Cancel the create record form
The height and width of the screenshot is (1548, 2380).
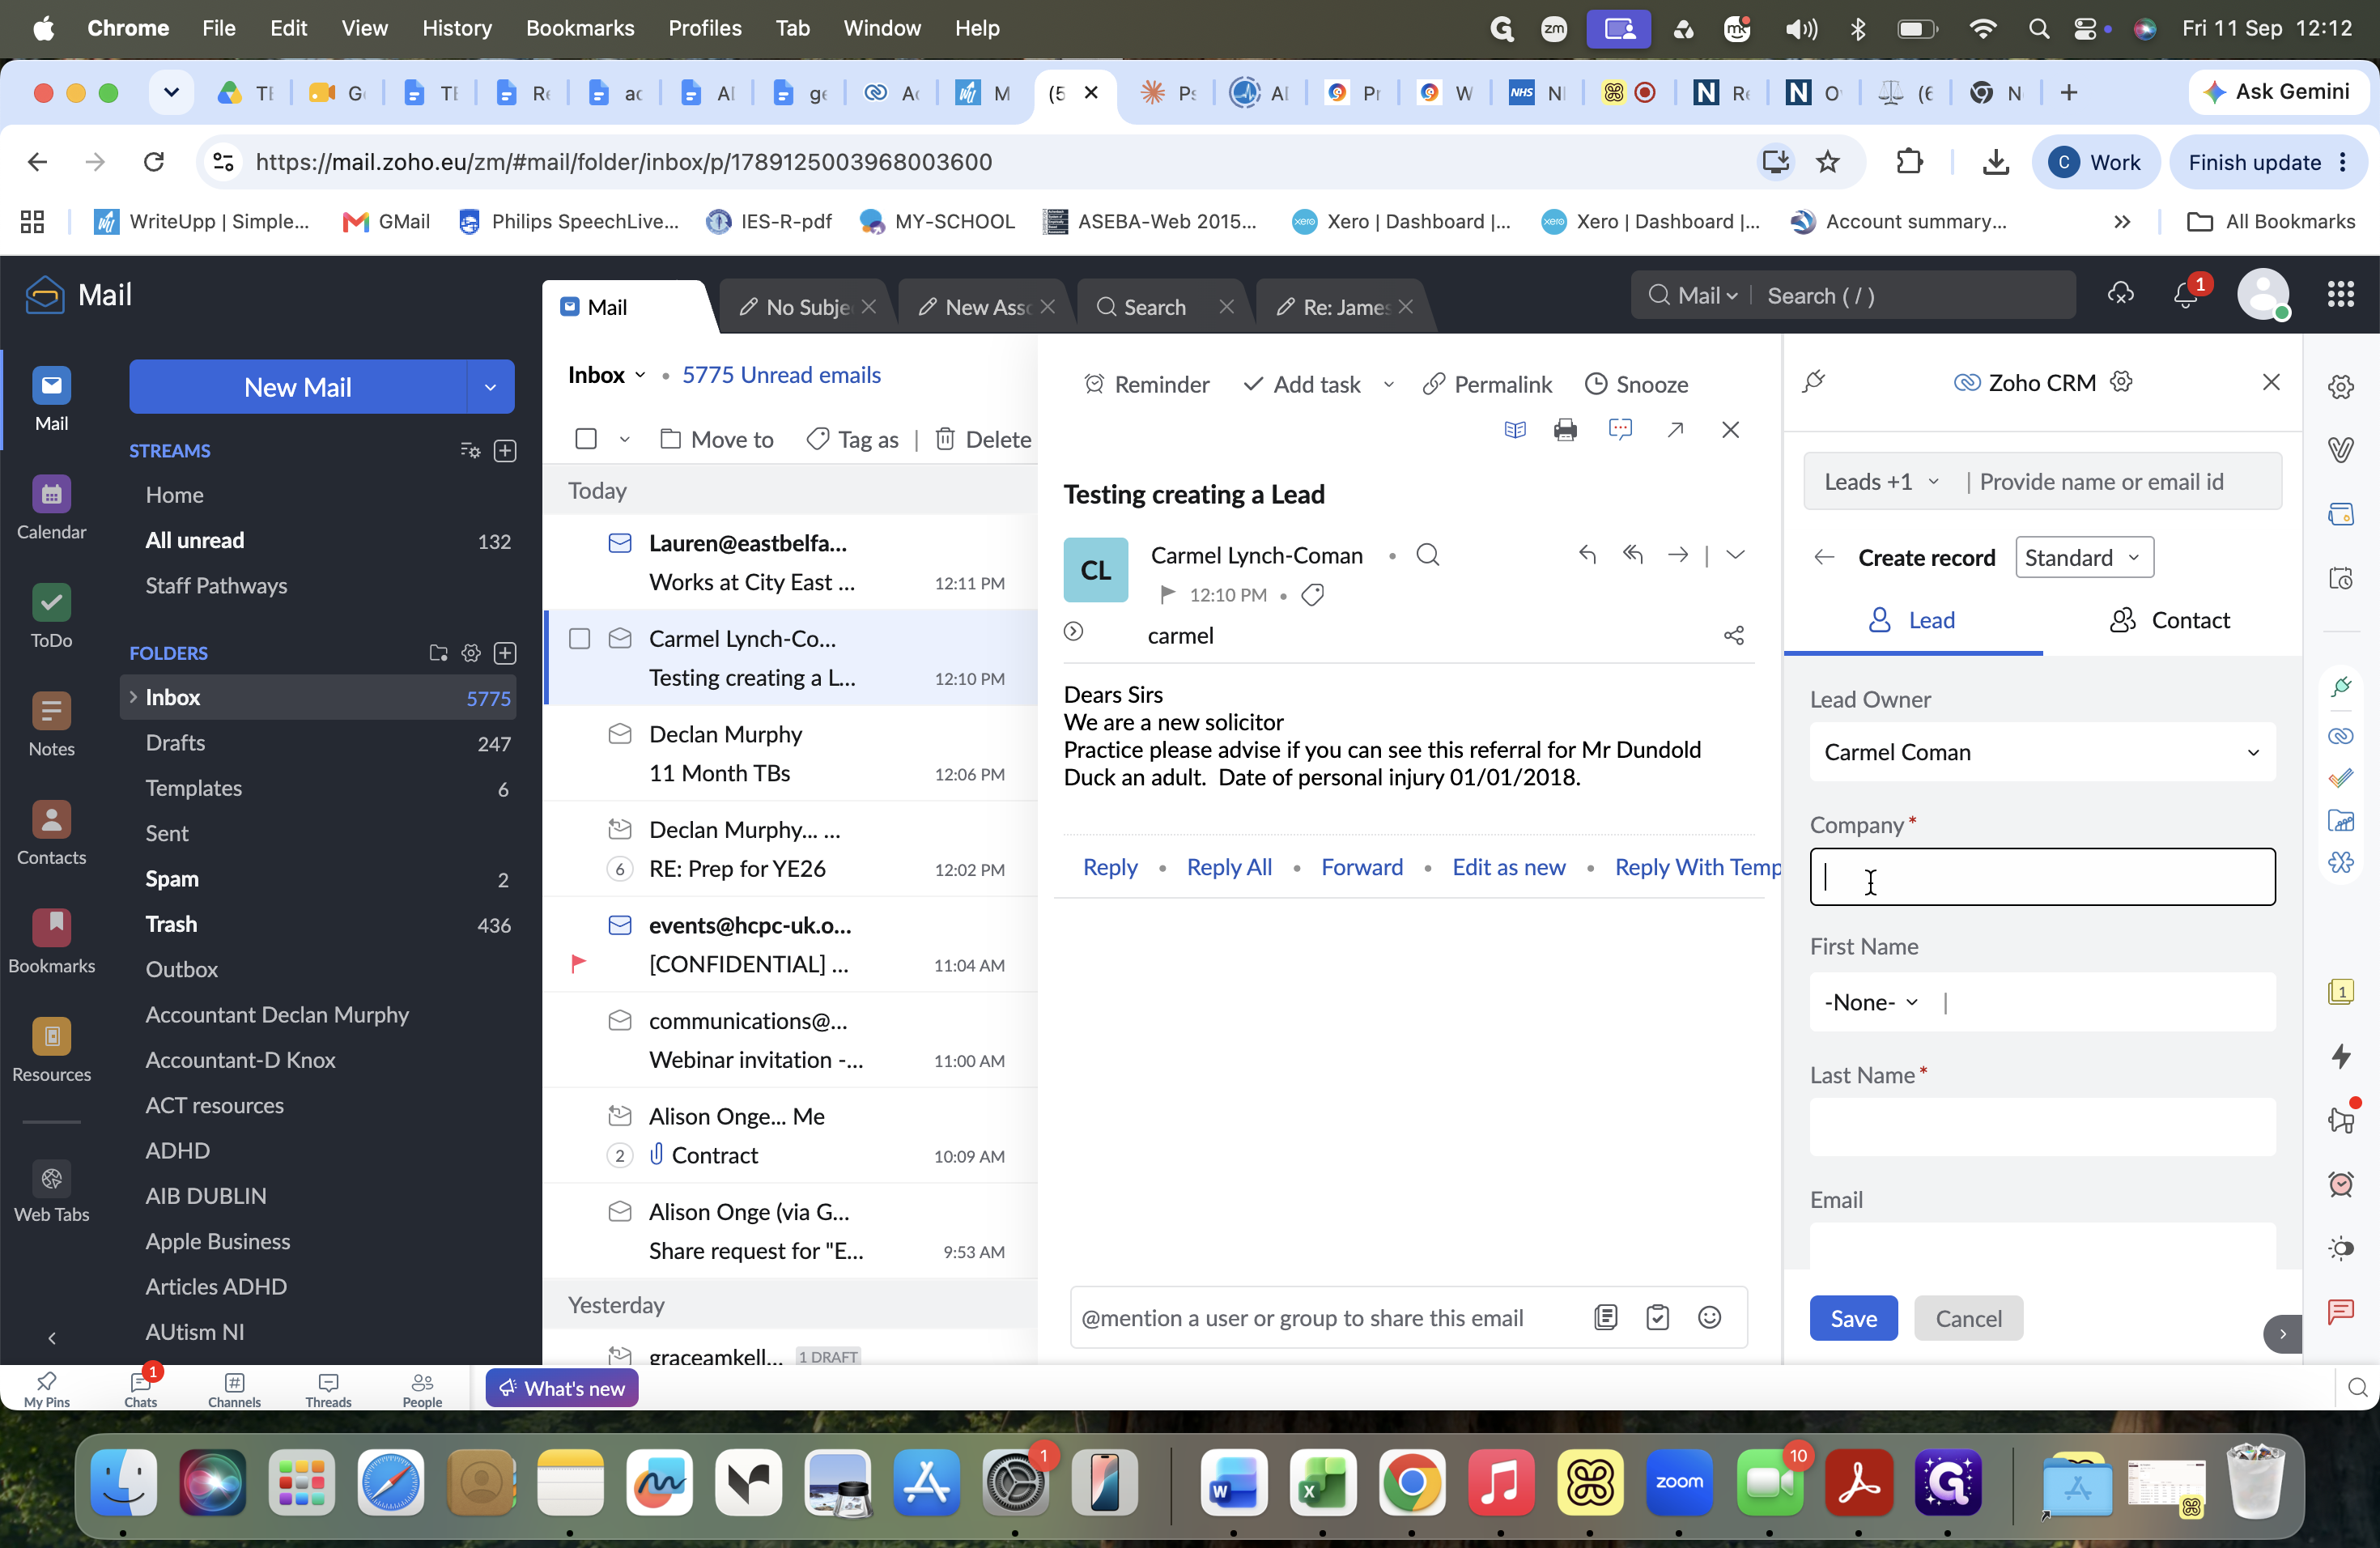coord(1968,1318)
